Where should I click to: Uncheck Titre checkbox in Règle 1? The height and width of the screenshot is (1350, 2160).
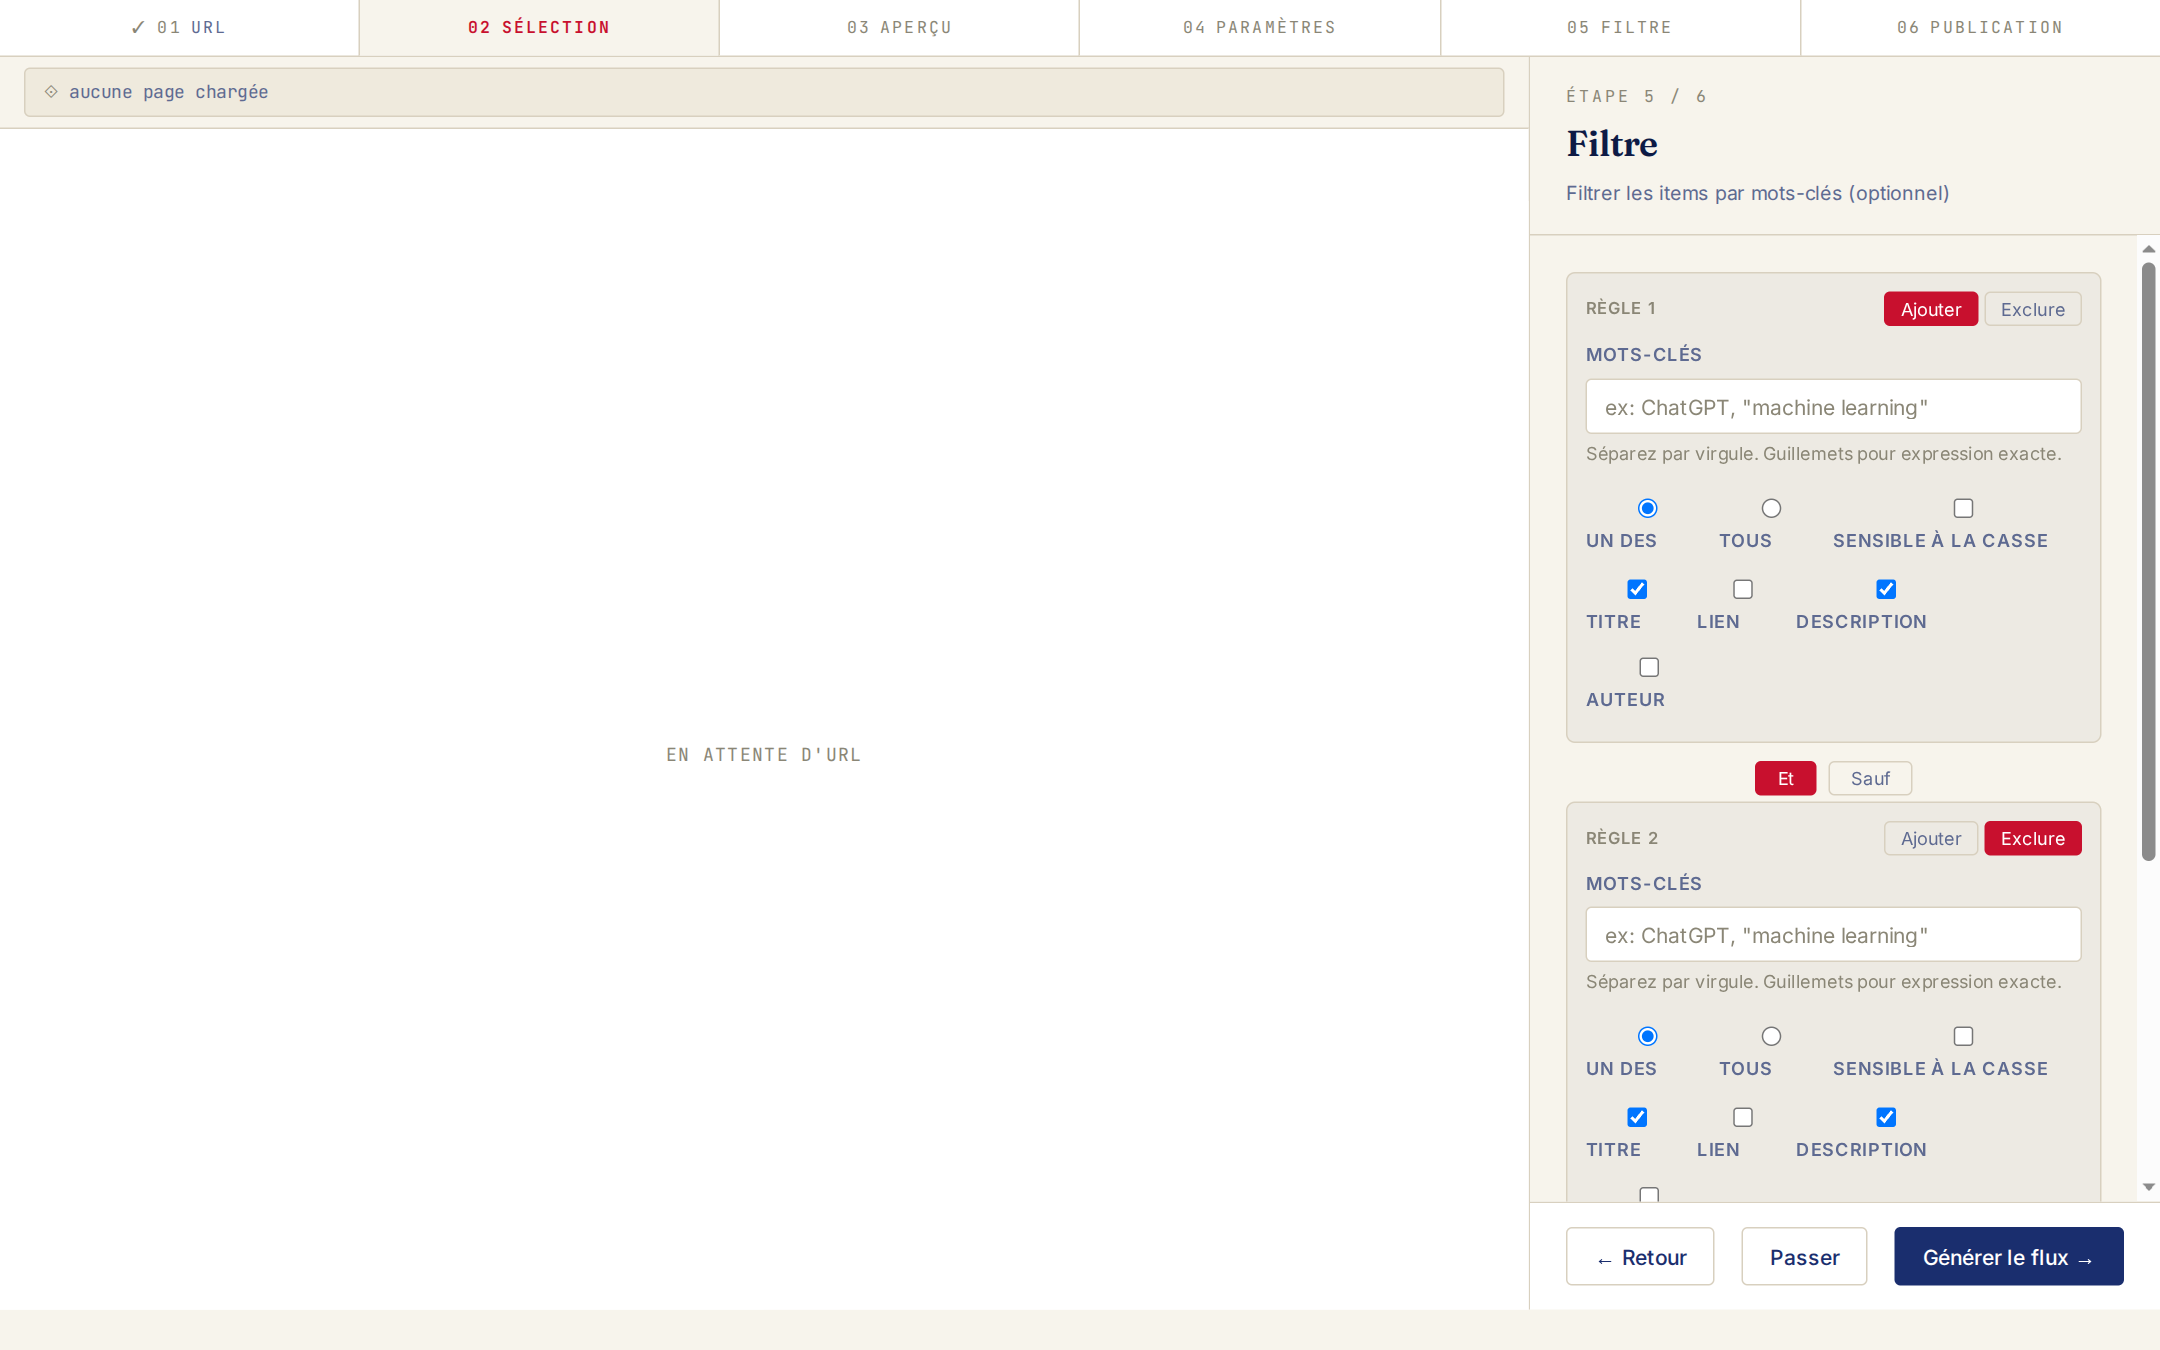coord(1637,589)
